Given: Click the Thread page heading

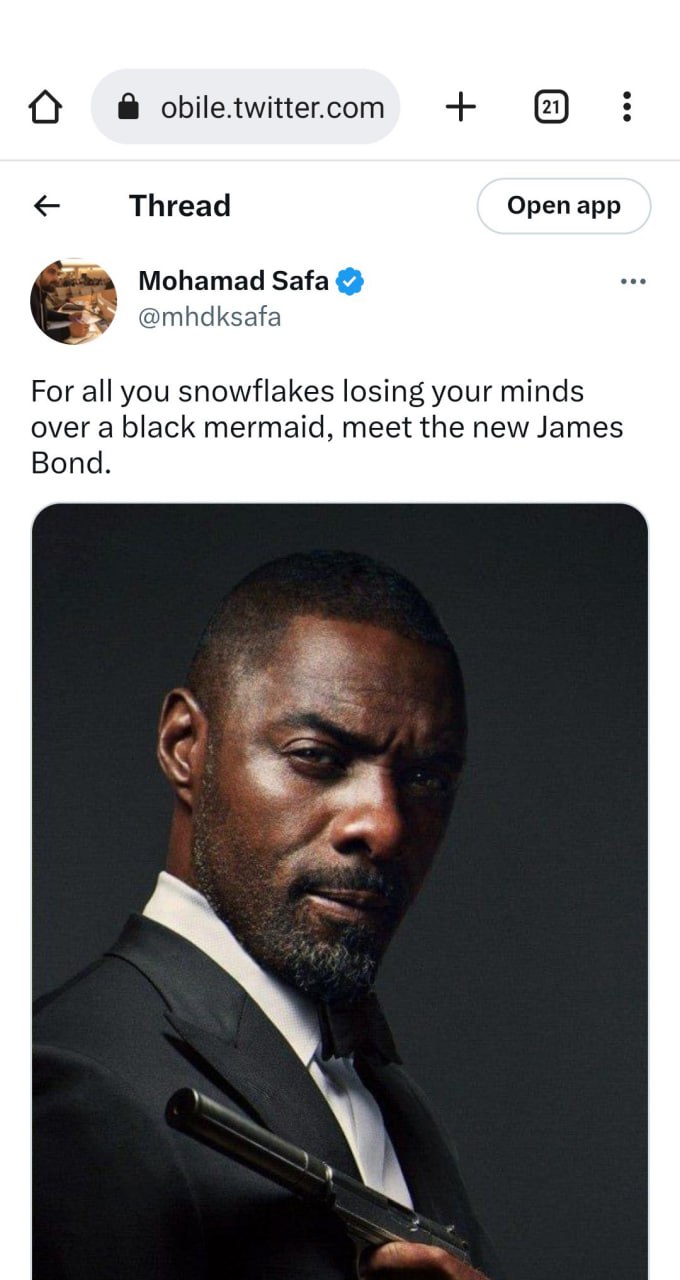Looking at the screenshot, I should point(180,206).
